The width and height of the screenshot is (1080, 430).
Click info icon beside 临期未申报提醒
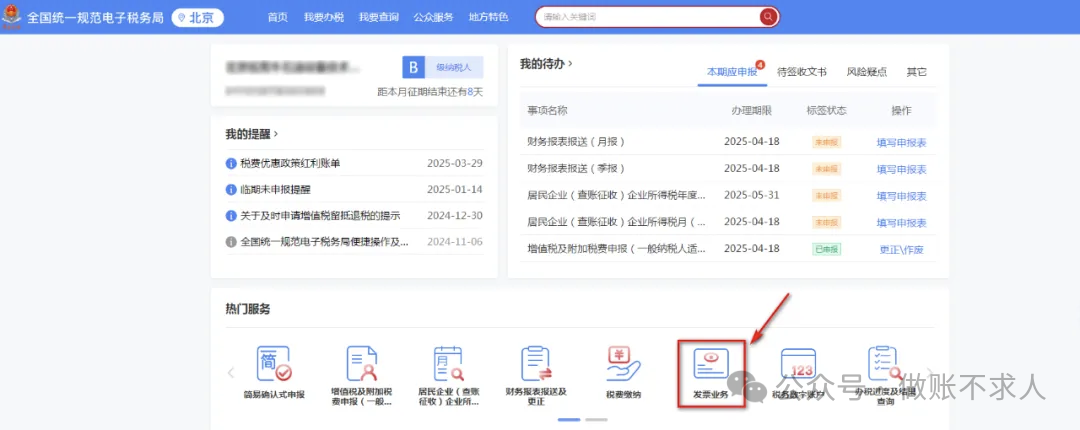coord(231,190)
